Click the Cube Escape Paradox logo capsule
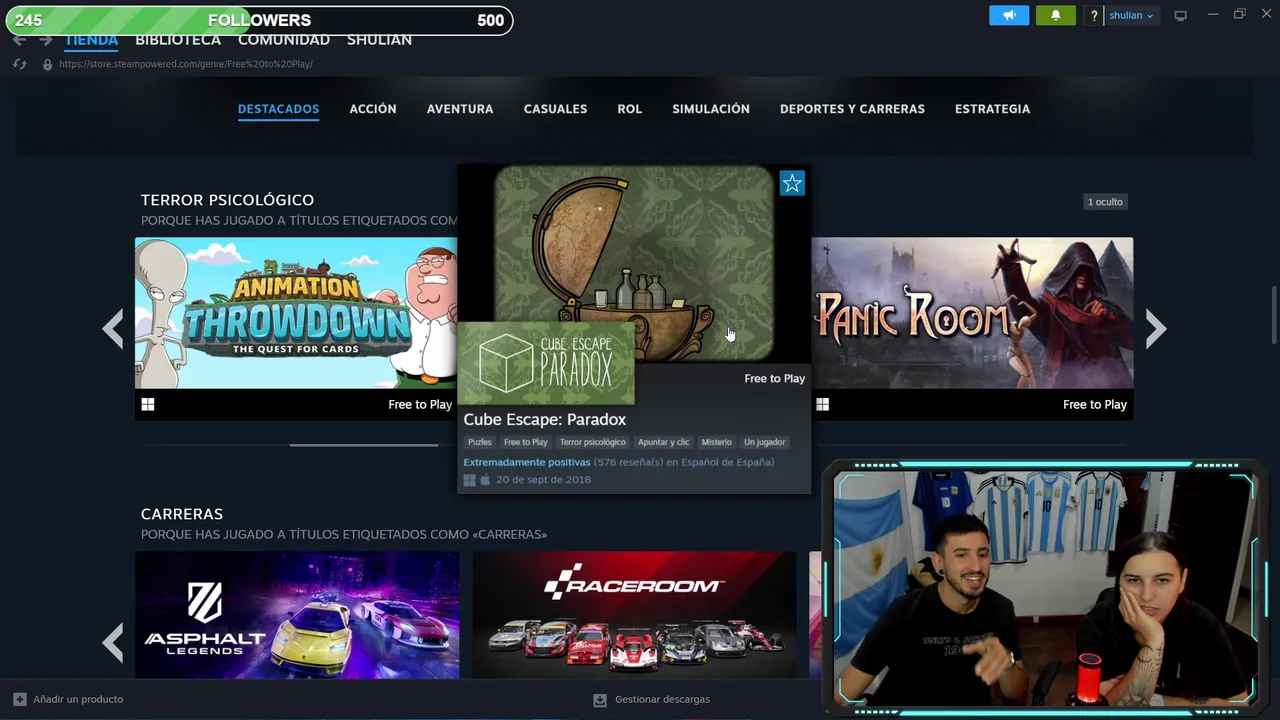This screenshot has width=1280, height=720. pyautogui.click(x=546, y=363)
